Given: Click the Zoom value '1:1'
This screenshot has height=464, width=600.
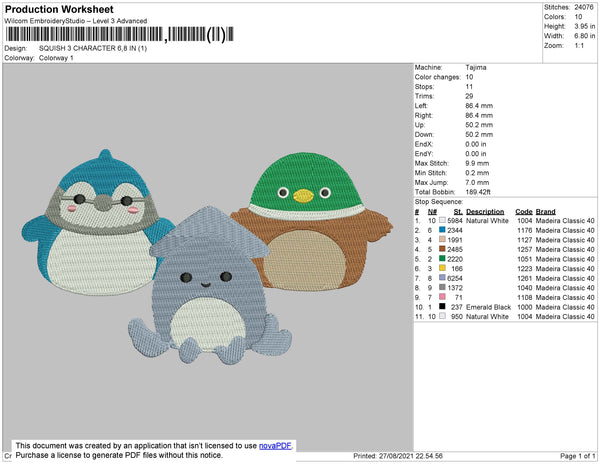Looking at the screenshot, I should click(x=579, y=46).
